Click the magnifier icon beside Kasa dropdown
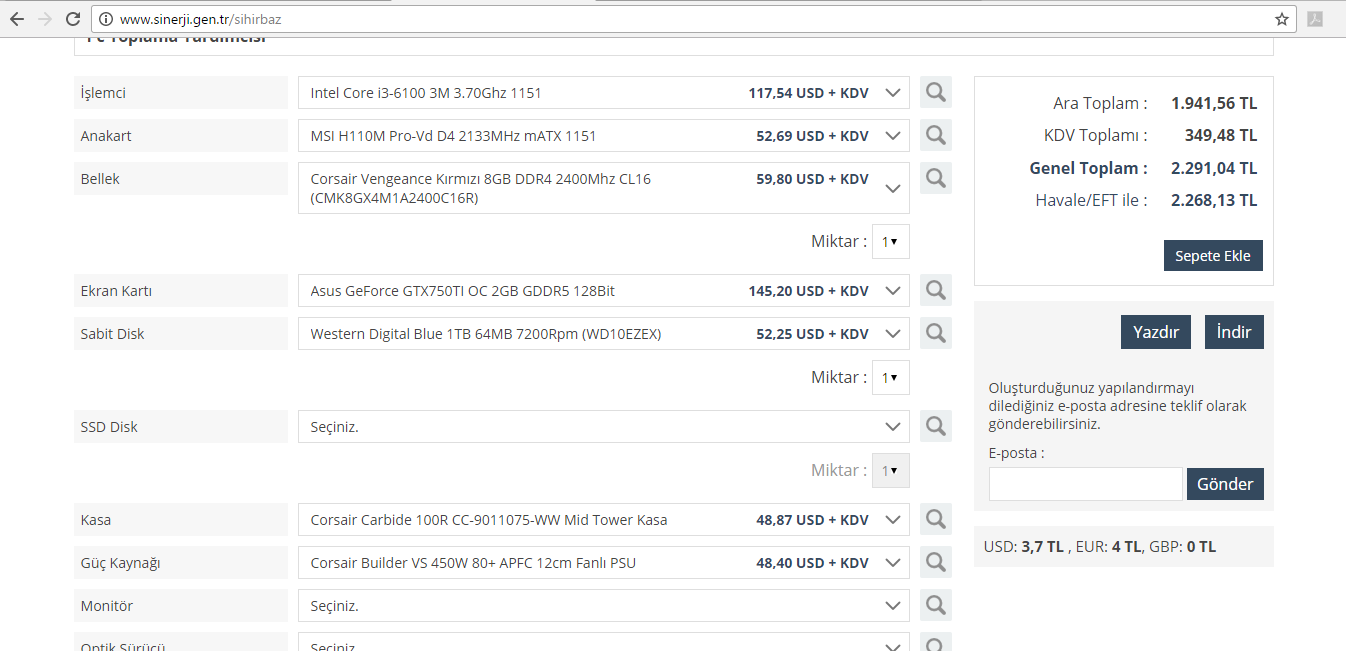Viewport: 1346px width, 651px height. pos(936,519)
